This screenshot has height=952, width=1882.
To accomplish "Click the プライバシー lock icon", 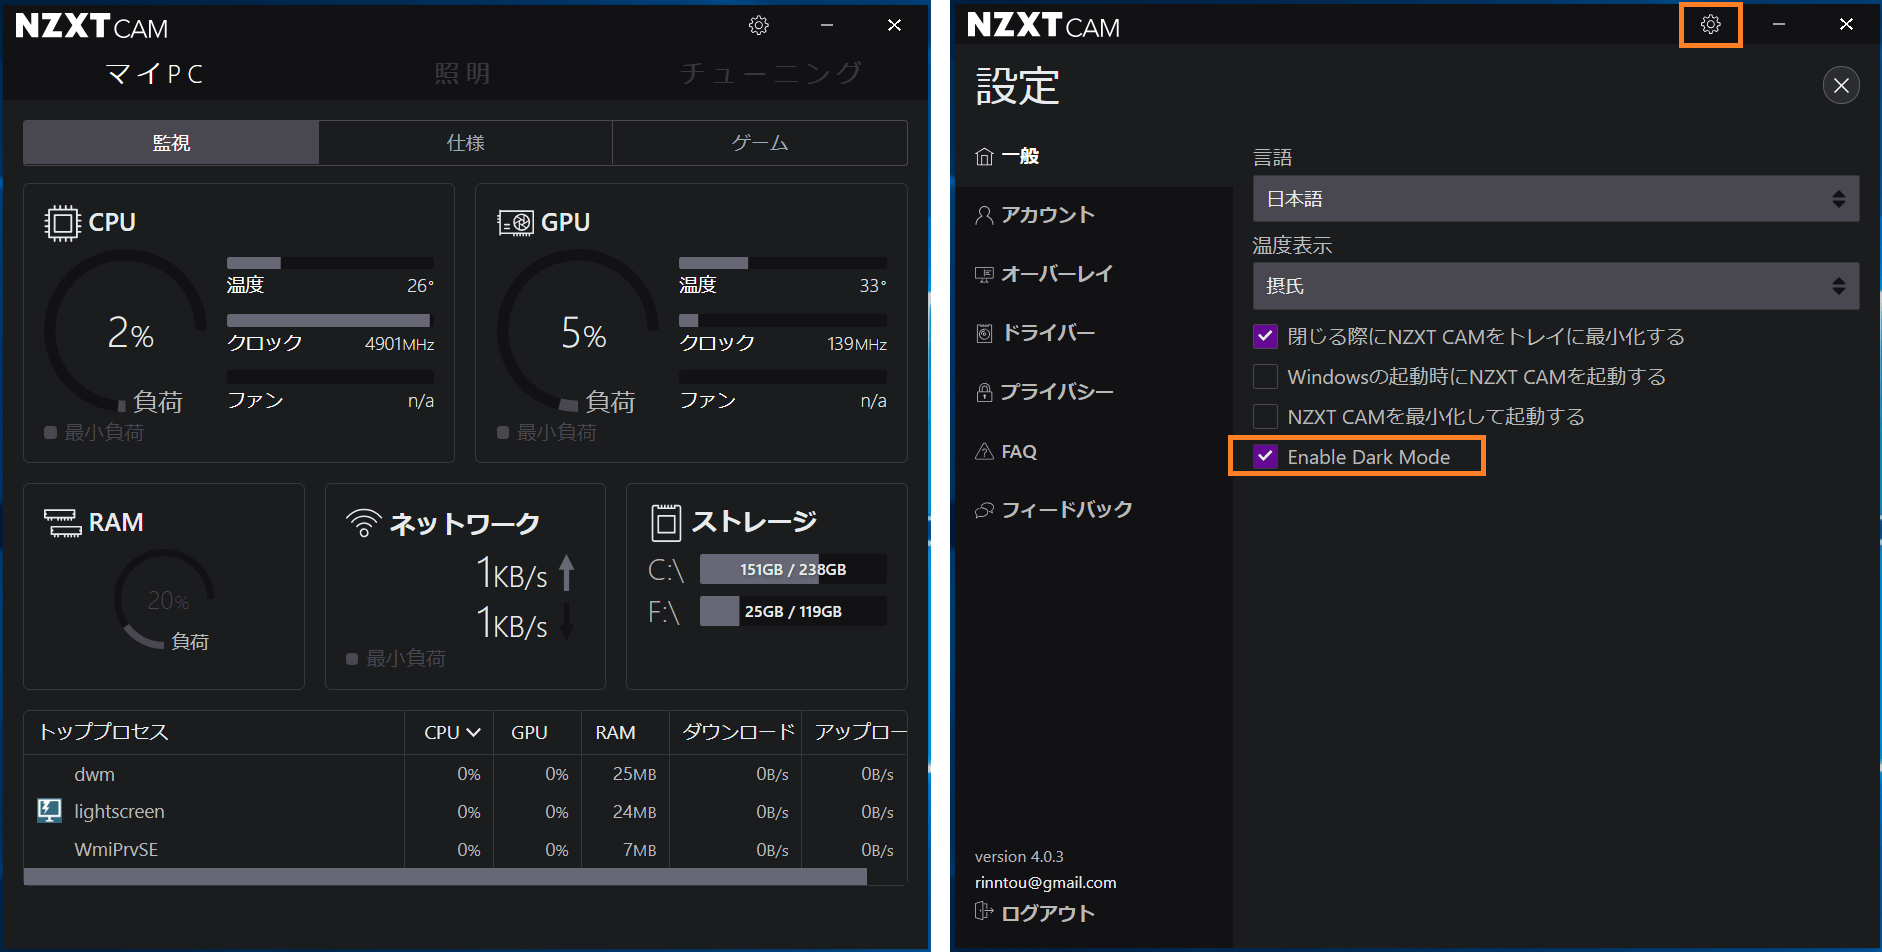I will (x=984, y=392).
